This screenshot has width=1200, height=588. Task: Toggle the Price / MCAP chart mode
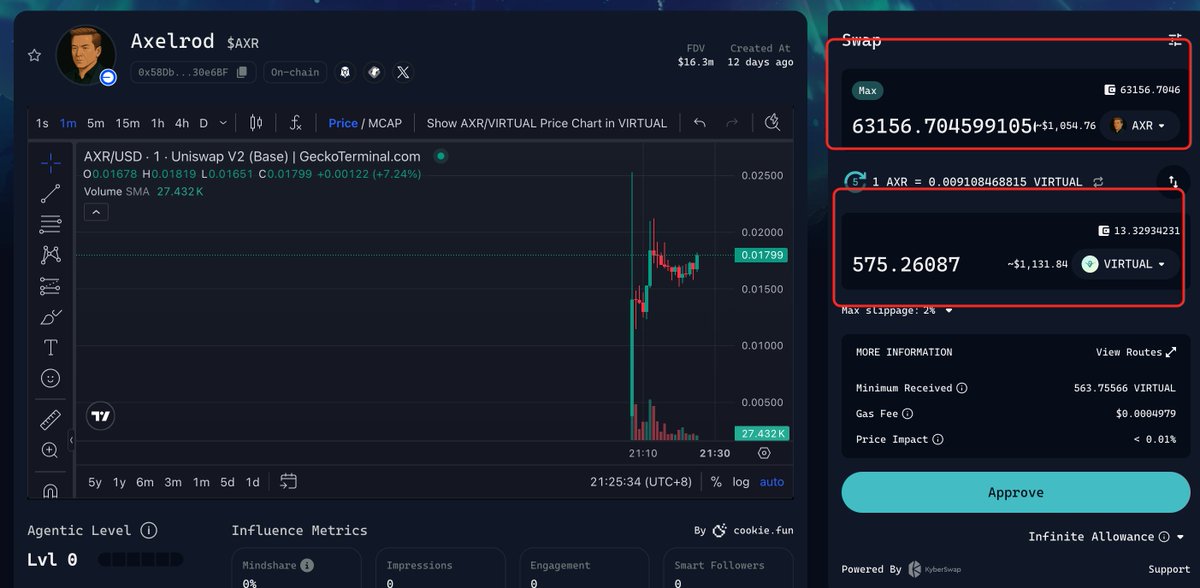(365, 123)
